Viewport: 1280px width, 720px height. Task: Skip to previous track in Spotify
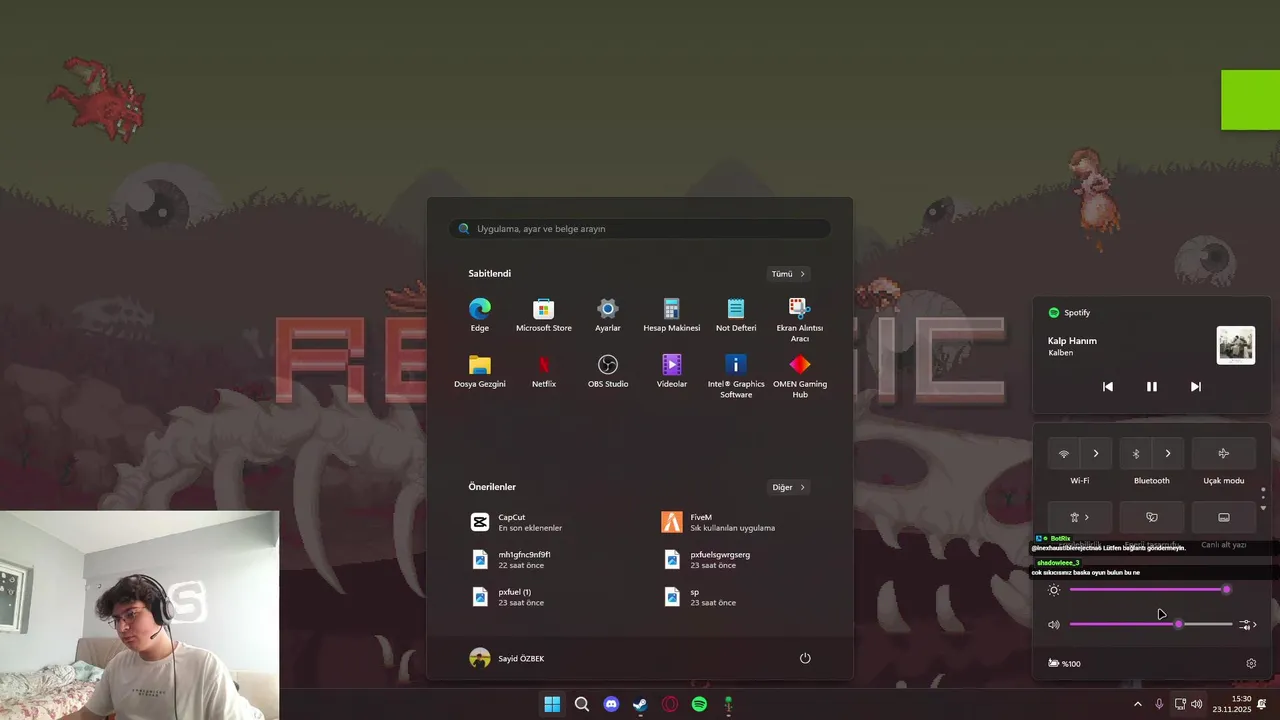tap(1108, 387)
